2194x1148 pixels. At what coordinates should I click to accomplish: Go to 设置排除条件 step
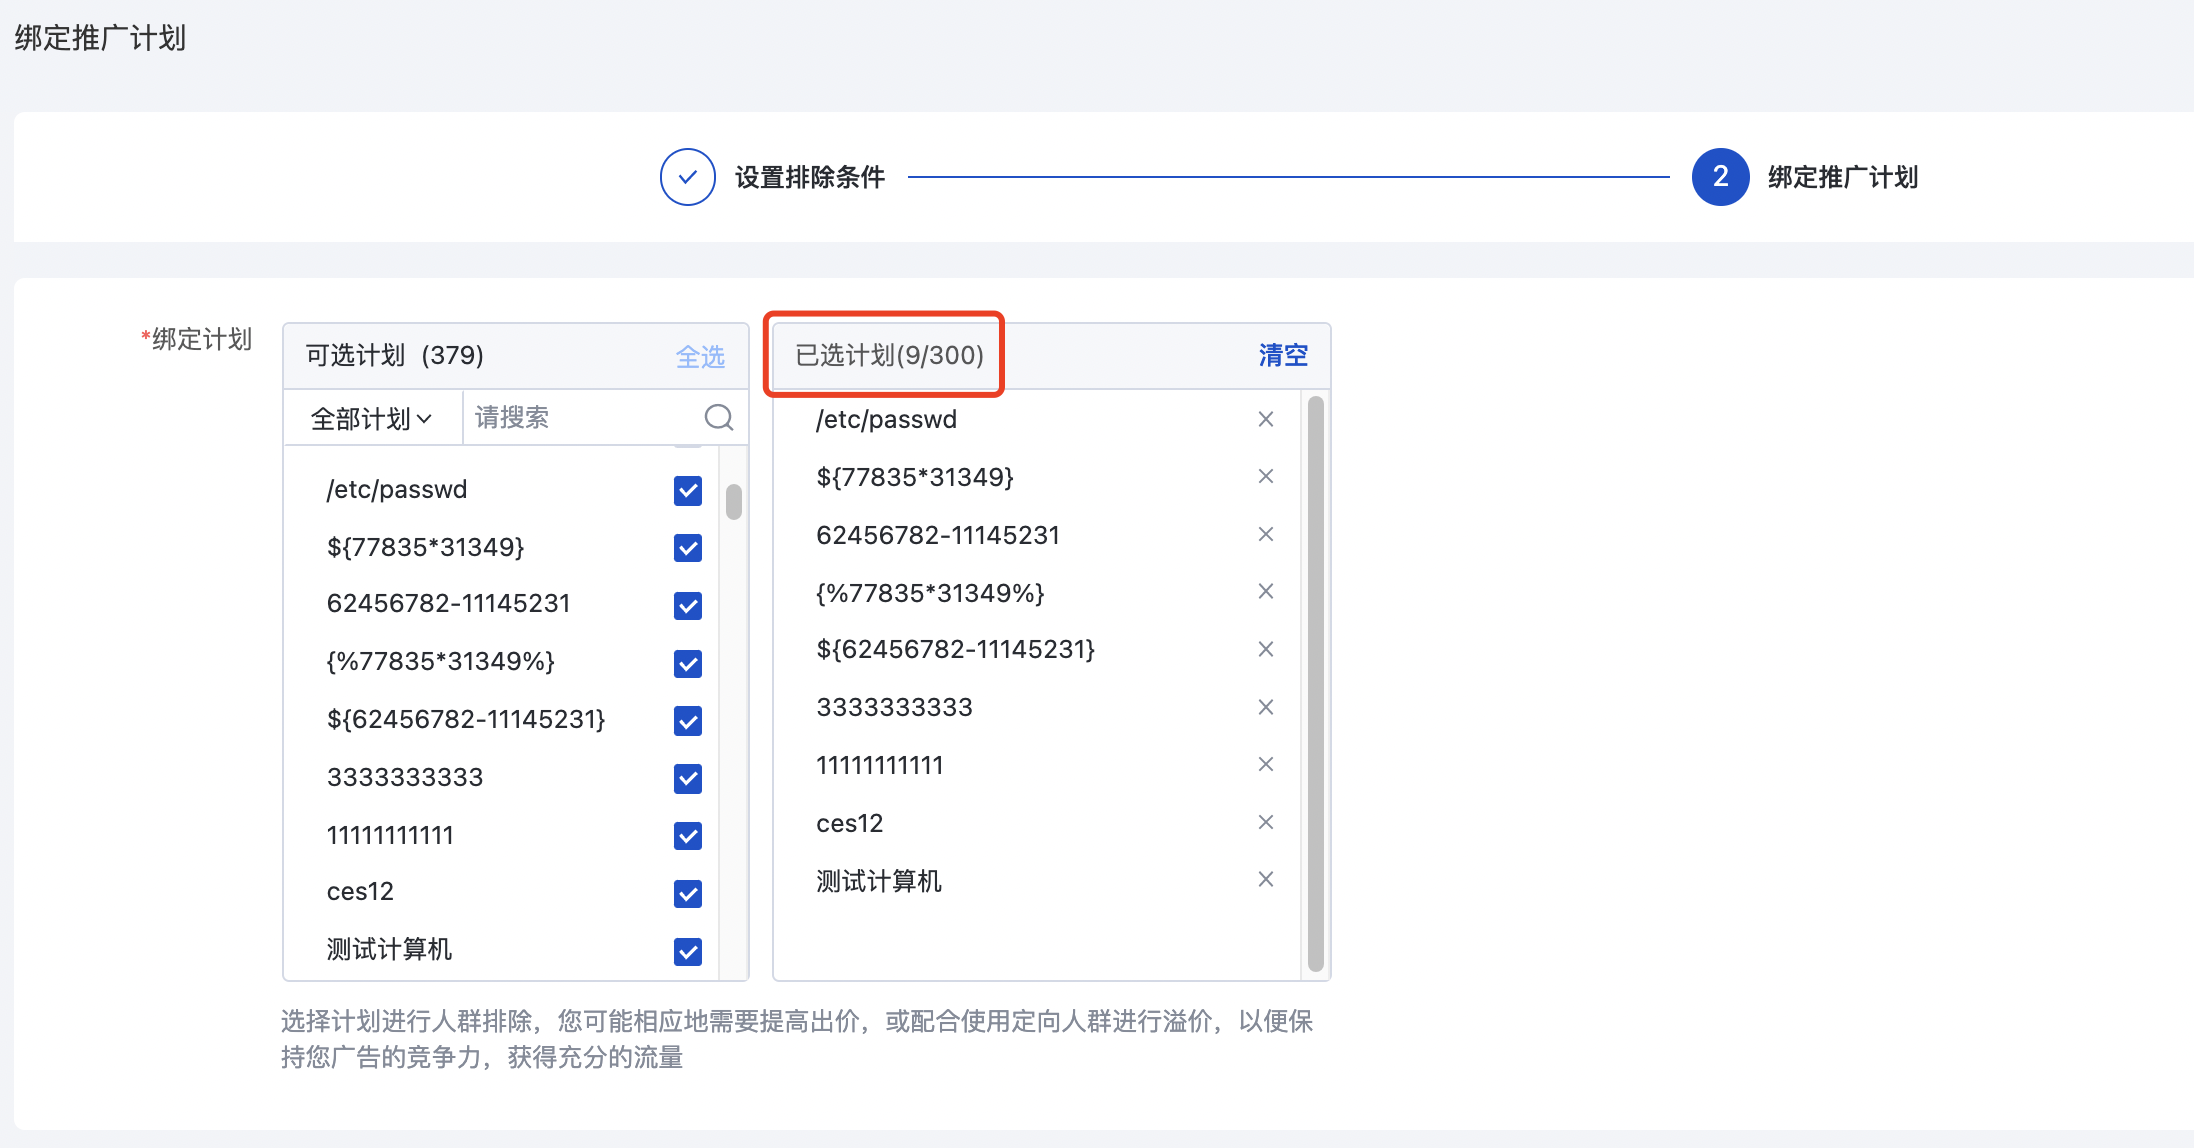[x=809, y=177]
